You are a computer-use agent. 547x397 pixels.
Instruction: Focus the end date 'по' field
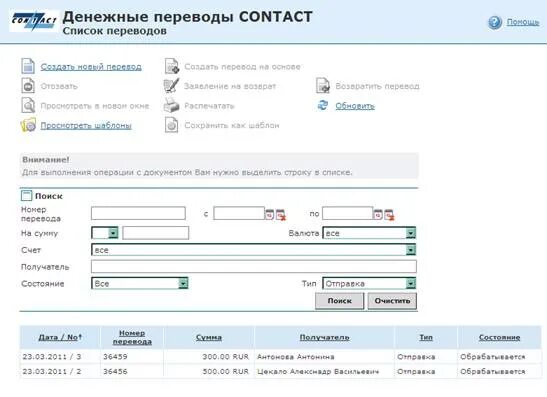pos(347,213)
